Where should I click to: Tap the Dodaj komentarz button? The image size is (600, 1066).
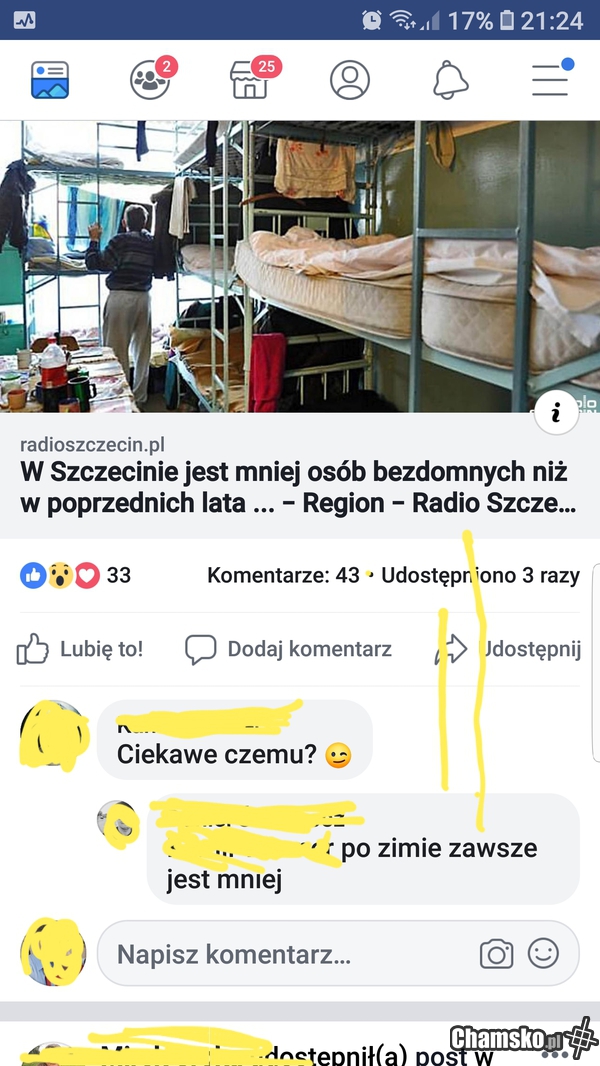click(x=288, y=649)
